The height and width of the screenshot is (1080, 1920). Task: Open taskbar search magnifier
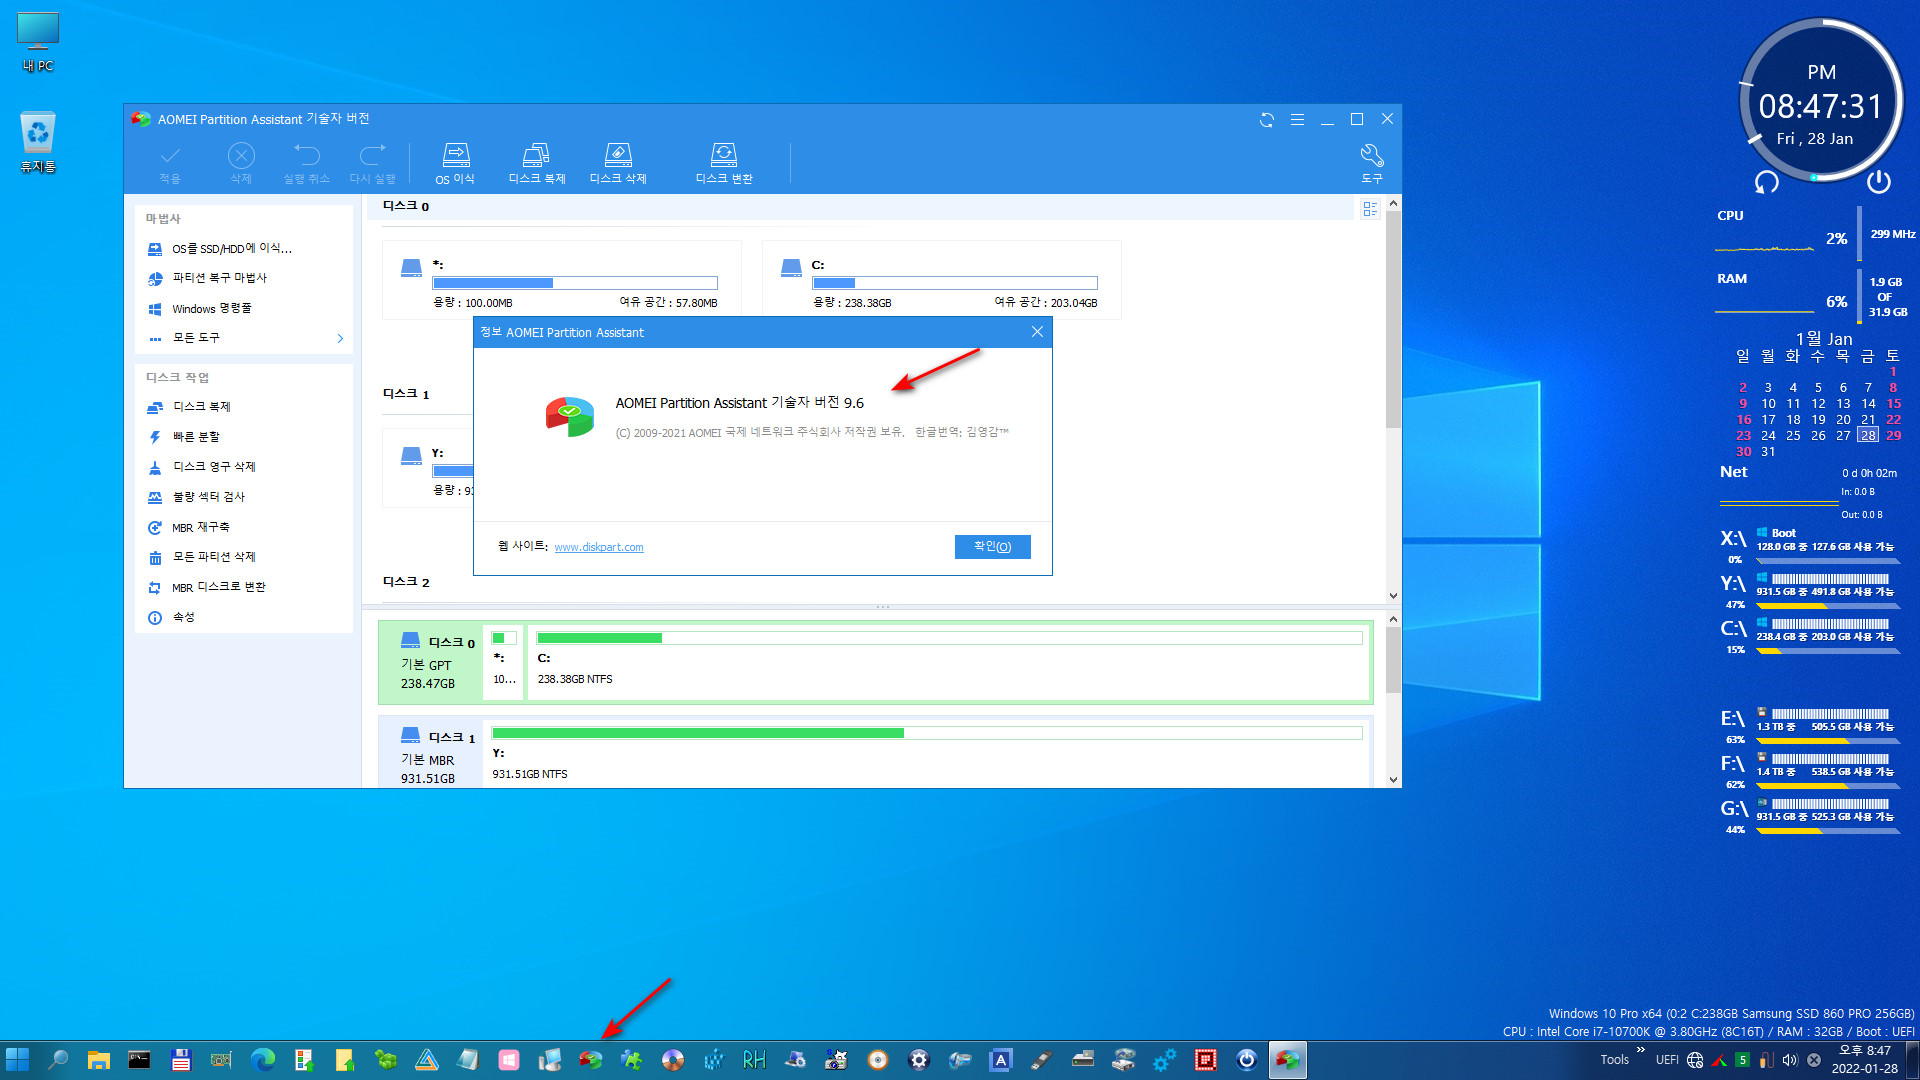[58, 1060]
